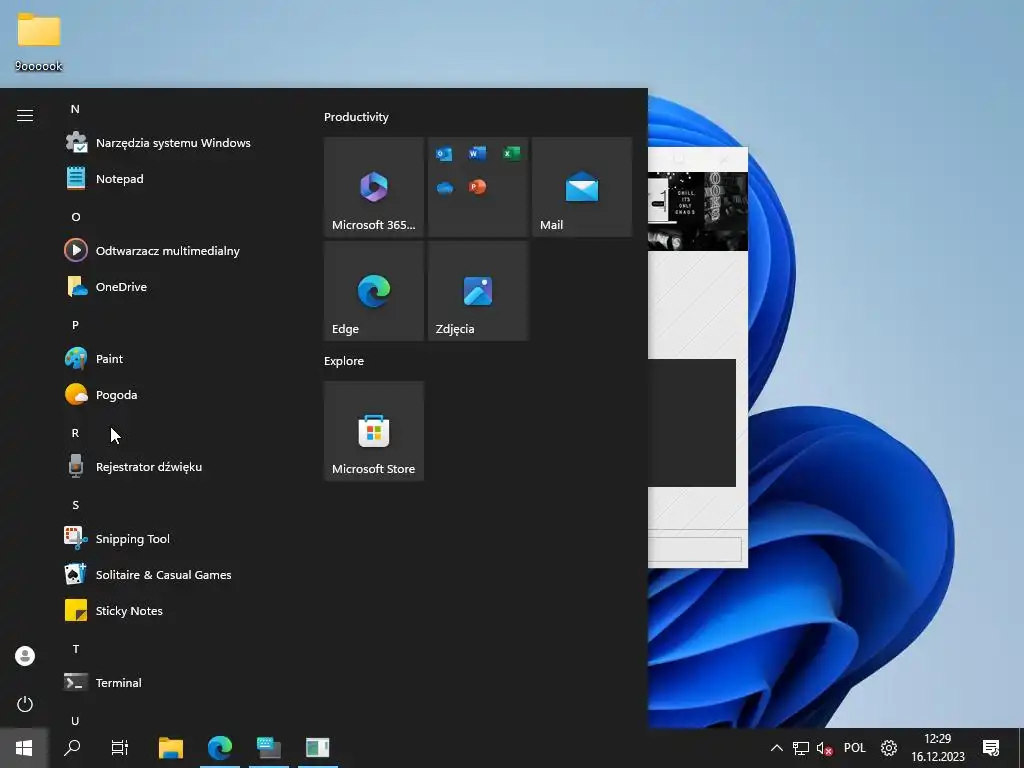Open Task View on the taskbar
1024x768 pixels.
tap(120, 748)
